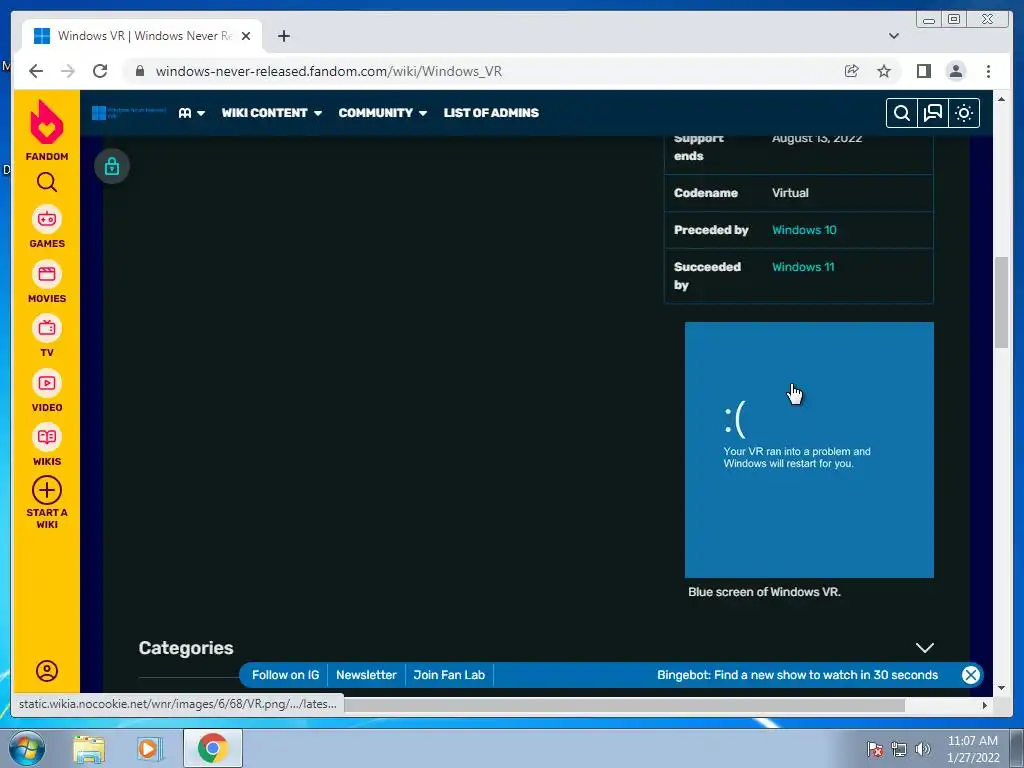Launch Windows Media Player from the taskbar
Image resolution: width=1024 pixels, height=768 pixels.
tap(150, 749)
